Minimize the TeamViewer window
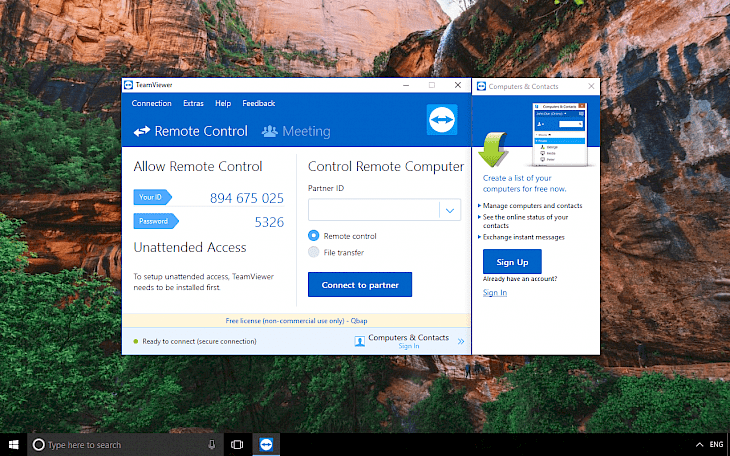 tap(406, 85)
